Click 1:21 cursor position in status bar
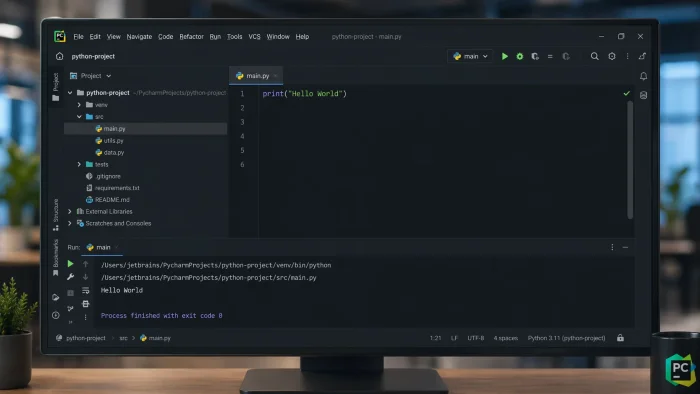Viewport: 700px width, 394px height. tap(435, 338)
